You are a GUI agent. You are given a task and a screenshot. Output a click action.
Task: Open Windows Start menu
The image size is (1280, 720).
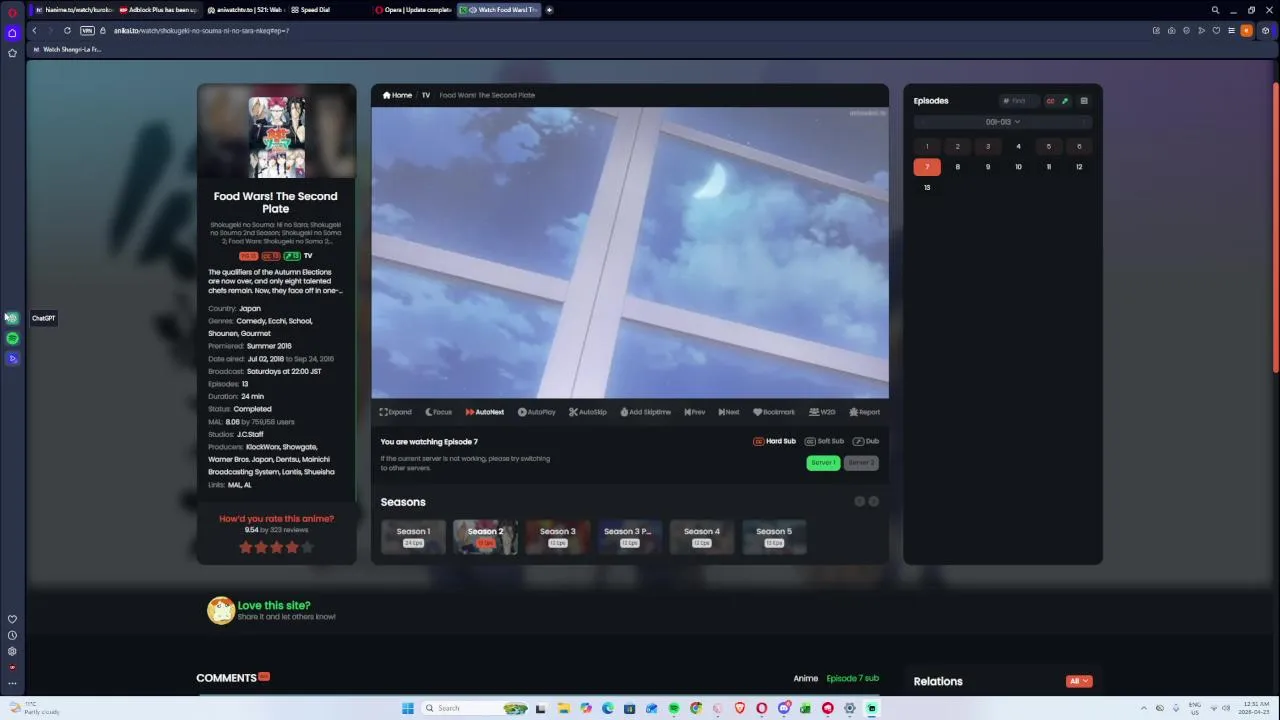point(407,708)
